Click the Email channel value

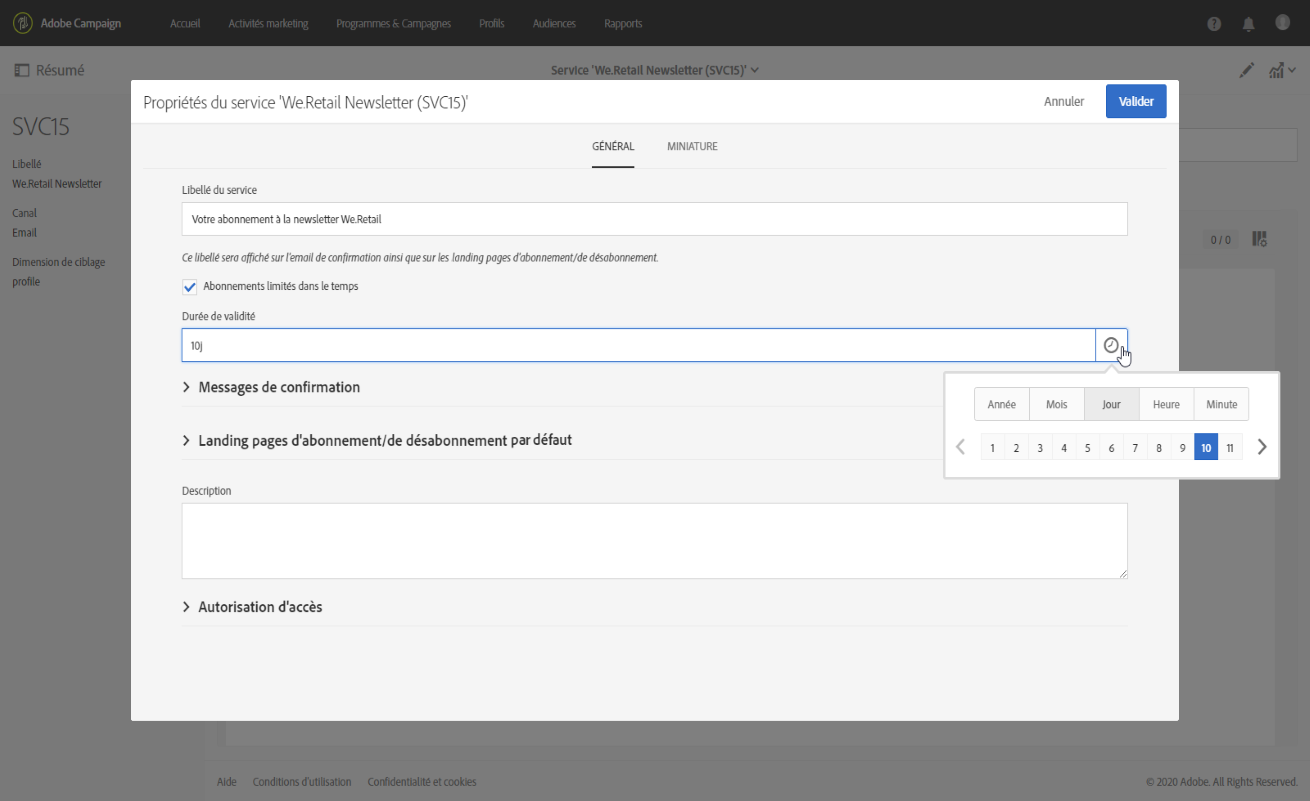[x=24, y=233]
